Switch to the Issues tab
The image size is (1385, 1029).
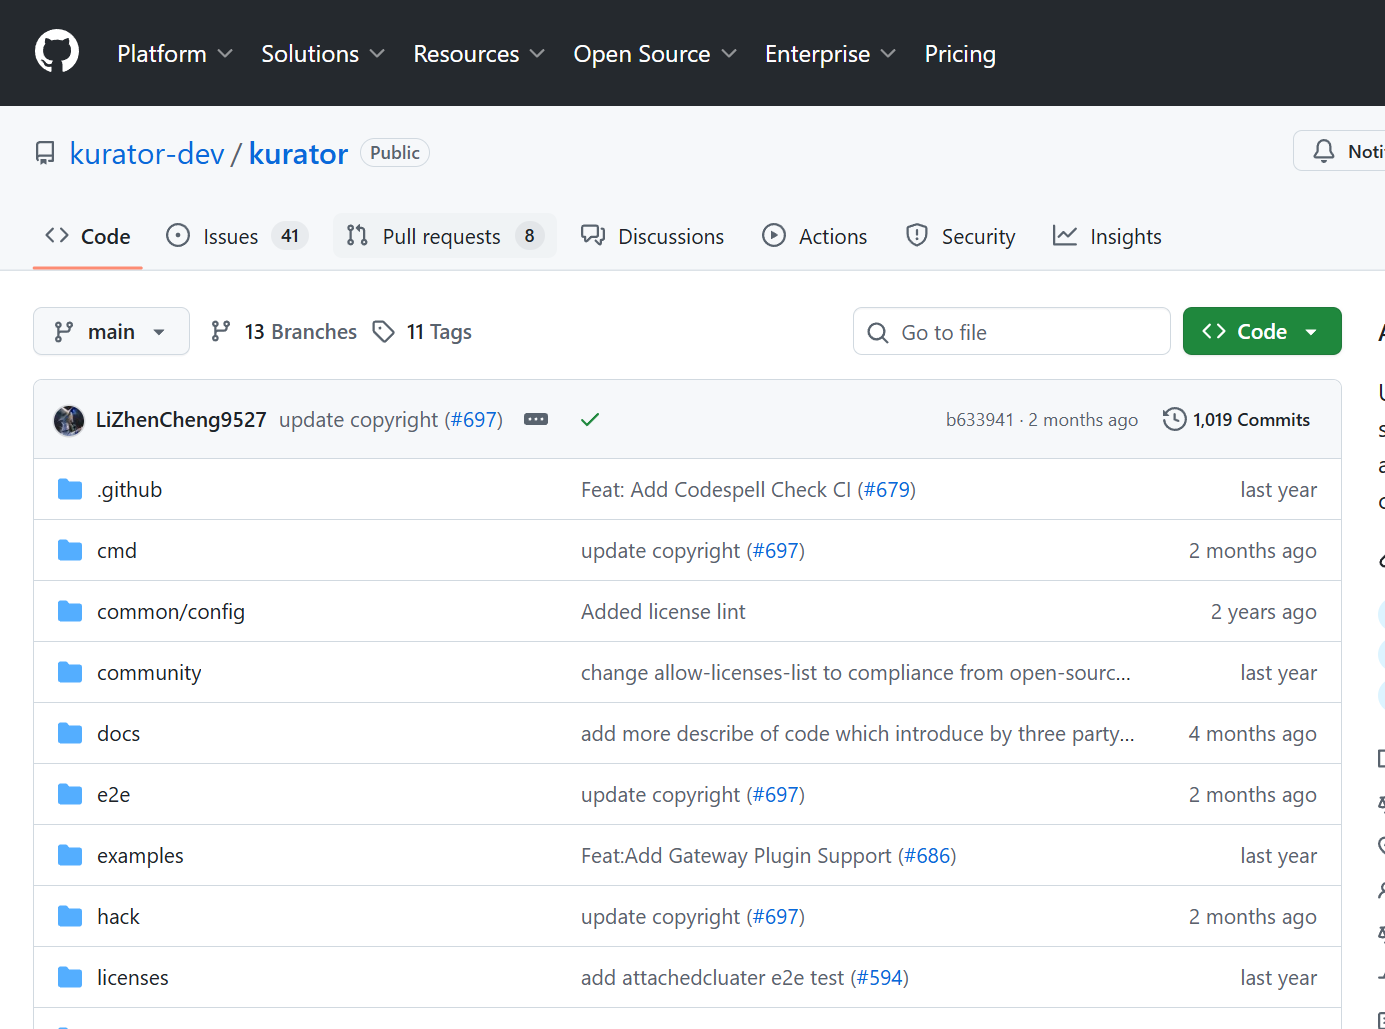click(x=236, y=236)
